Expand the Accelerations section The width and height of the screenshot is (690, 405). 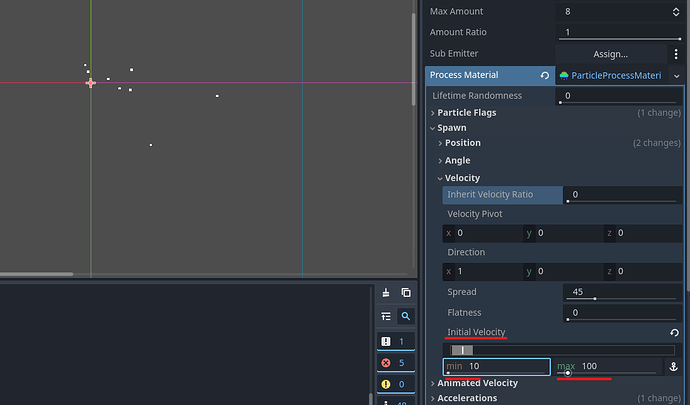[x=466, y=398]
